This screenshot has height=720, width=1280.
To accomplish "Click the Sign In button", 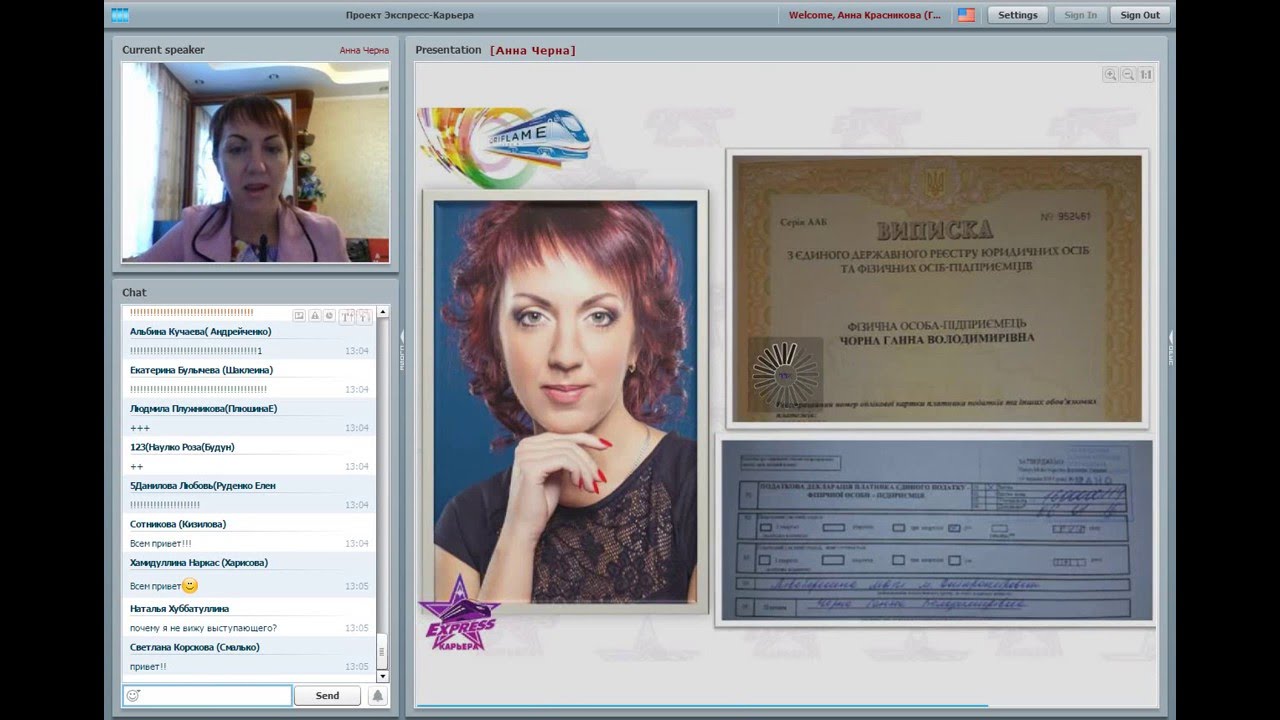I will [1080, 15].
